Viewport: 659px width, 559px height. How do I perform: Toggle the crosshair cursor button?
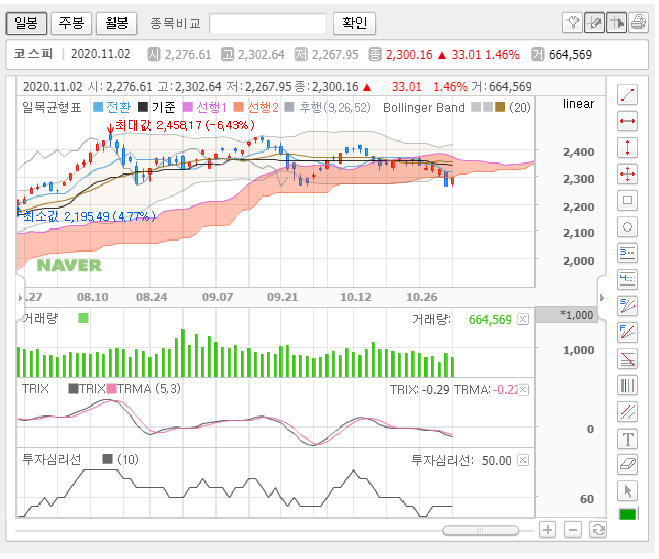(616, 22)
